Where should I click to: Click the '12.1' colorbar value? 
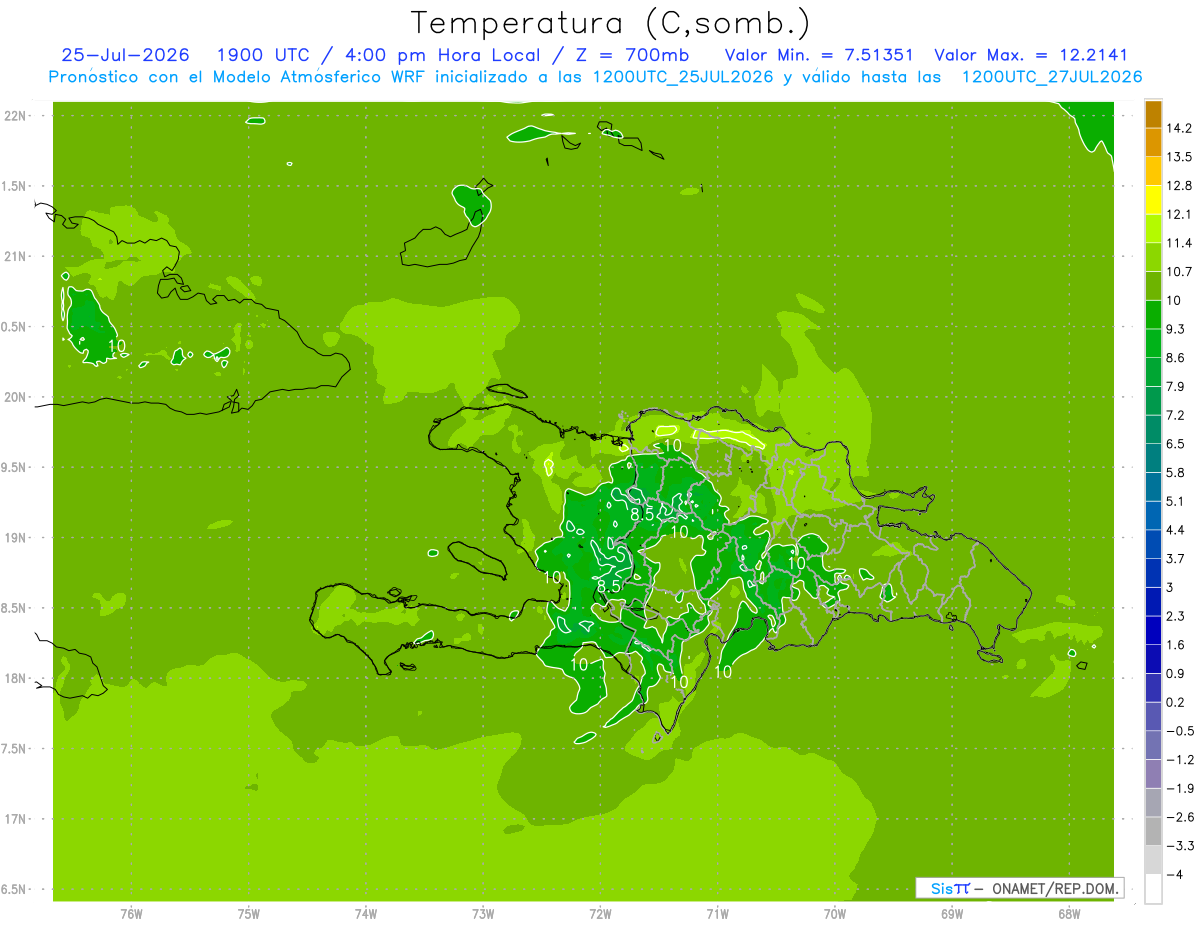click(x=1180, y=215)
